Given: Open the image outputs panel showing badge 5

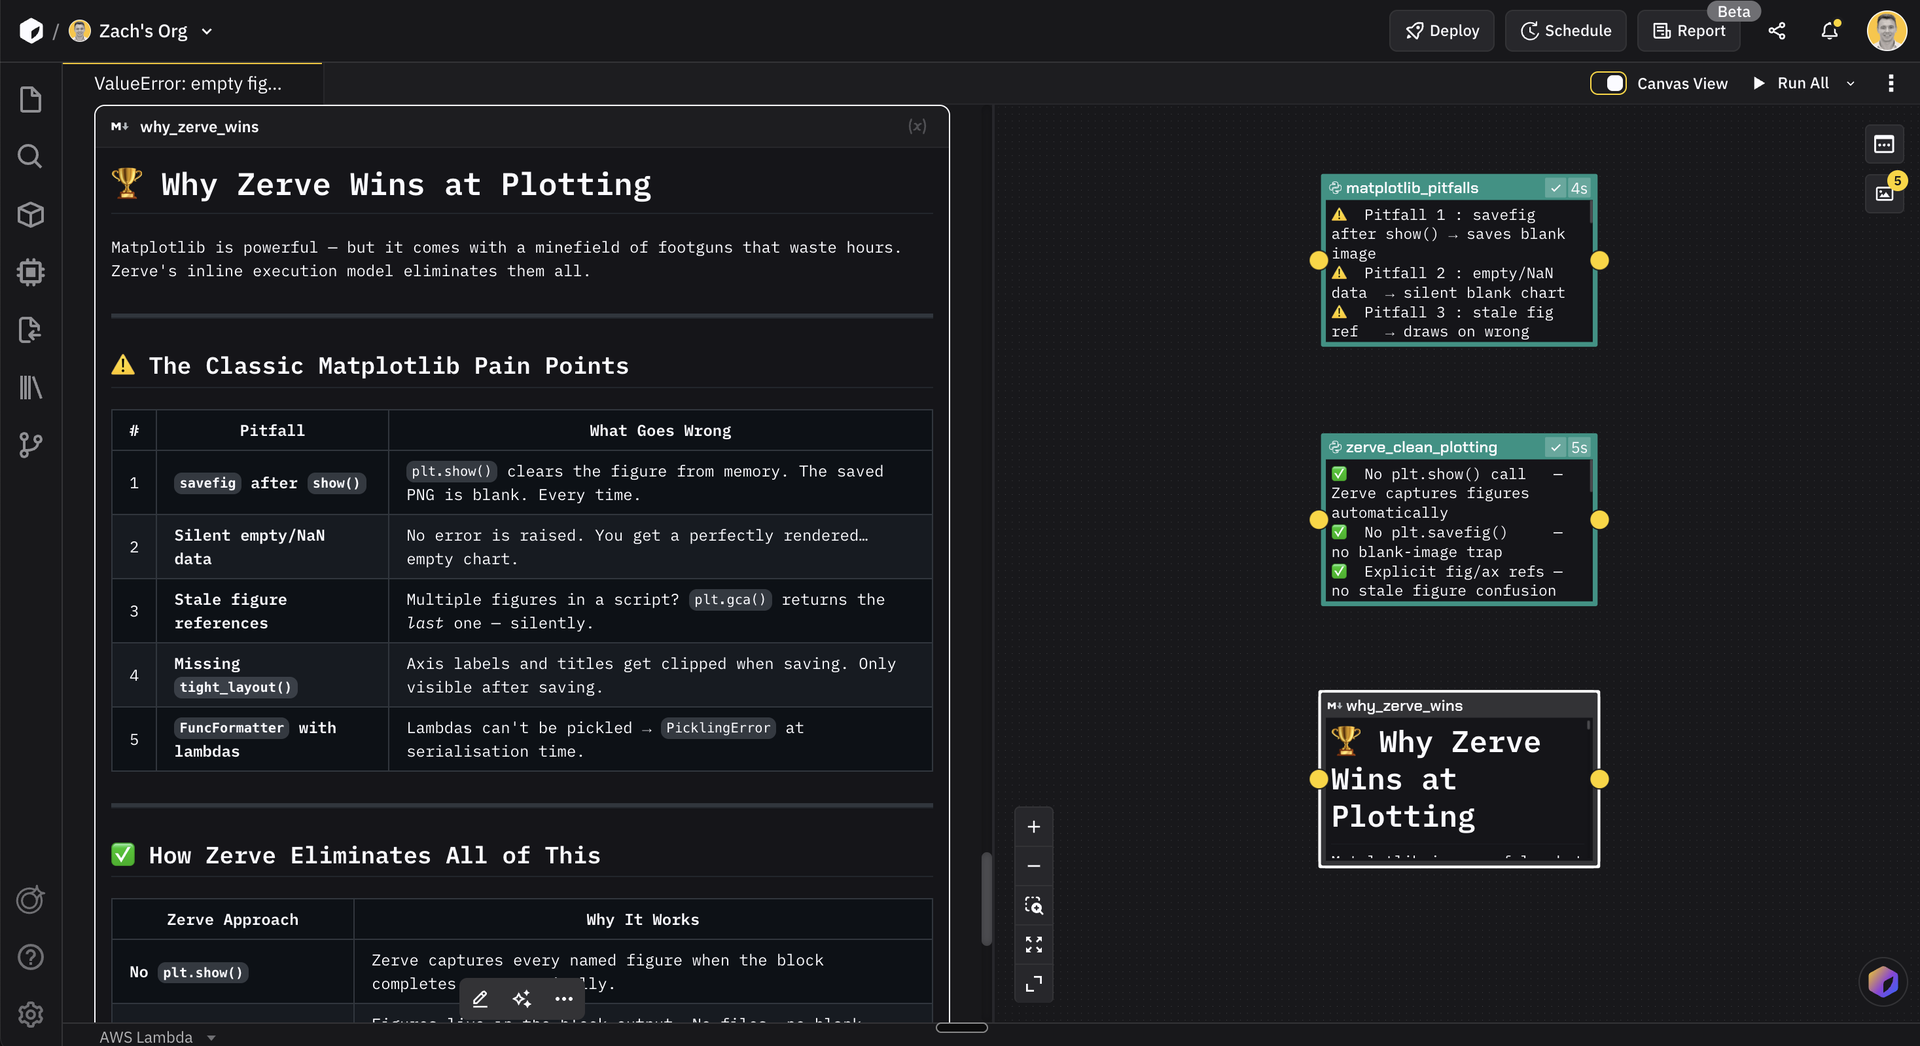Looking at the screenshot, I should coord(1884,193).
